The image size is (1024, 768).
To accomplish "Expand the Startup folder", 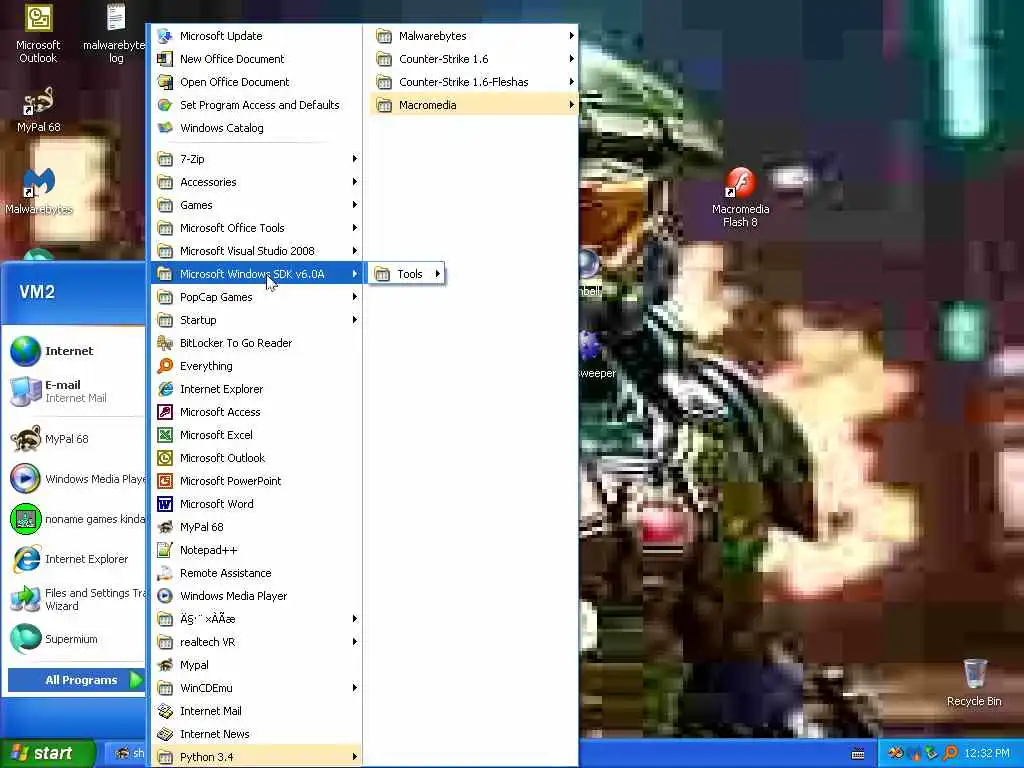I will pyautogui.click(x=257, y=319).
